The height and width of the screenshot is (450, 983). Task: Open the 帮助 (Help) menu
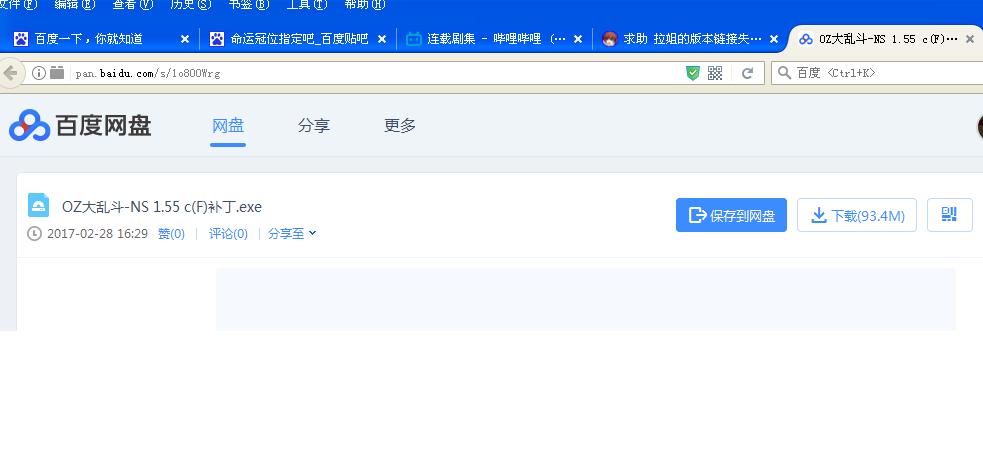[x=365, y=5]
